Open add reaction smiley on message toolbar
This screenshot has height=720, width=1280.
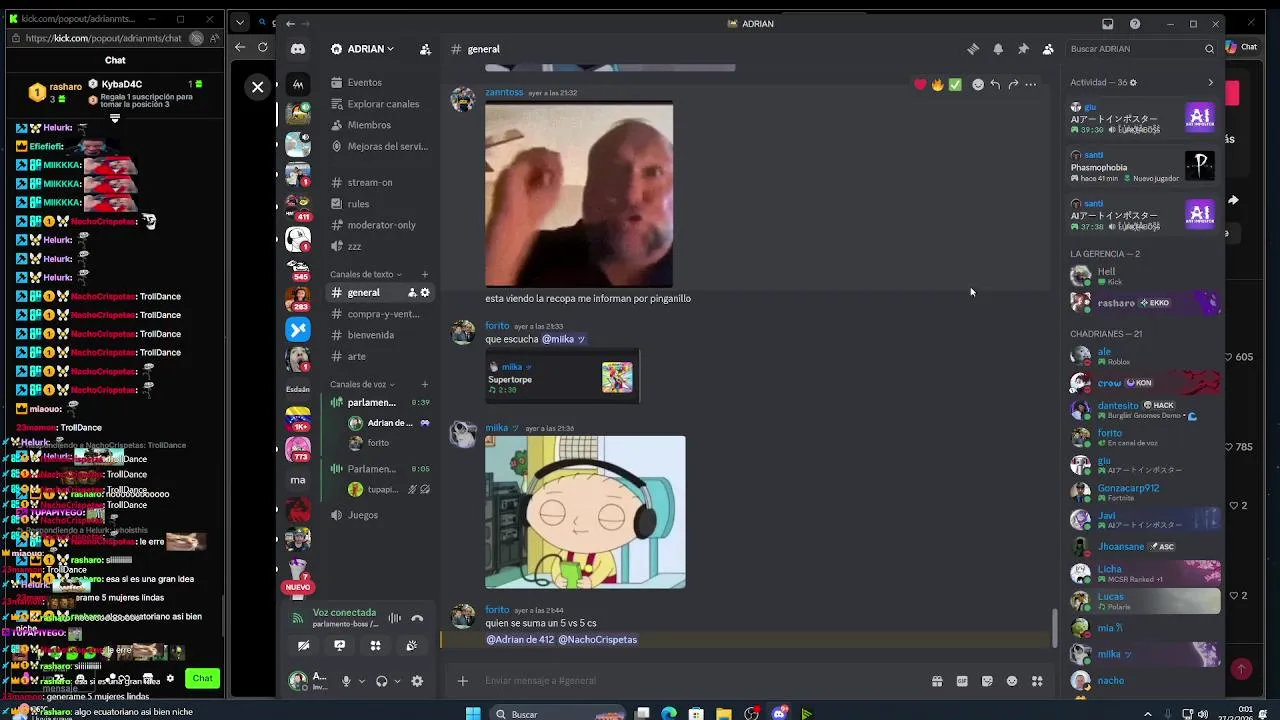978,84
